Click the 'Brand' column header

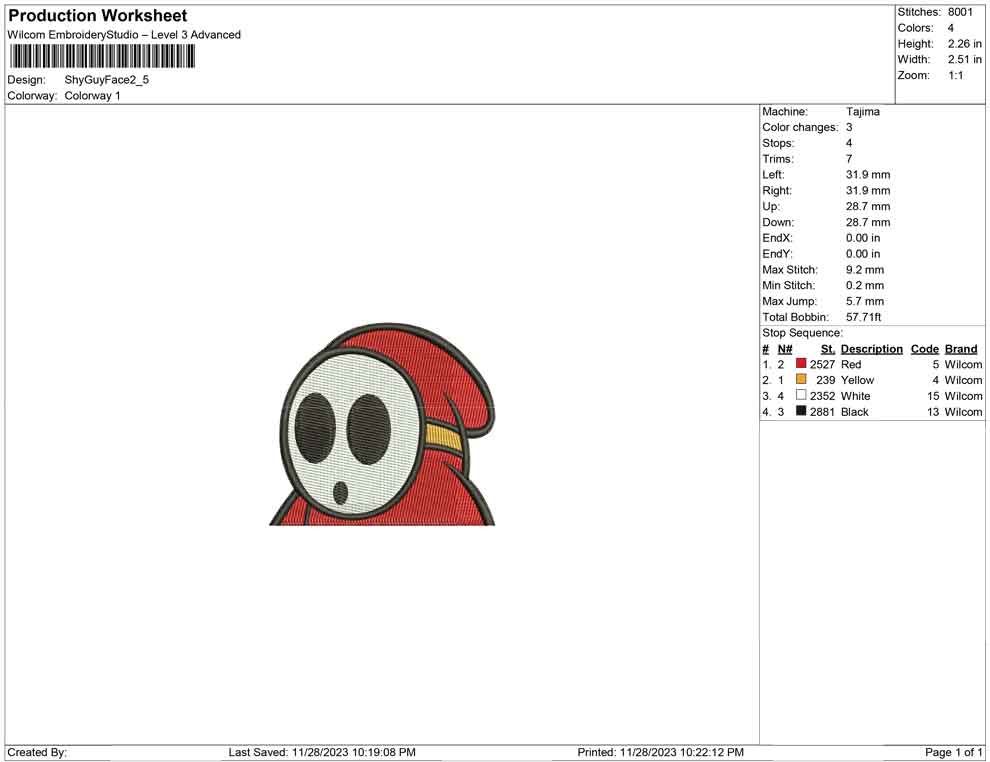pos(961,349)
